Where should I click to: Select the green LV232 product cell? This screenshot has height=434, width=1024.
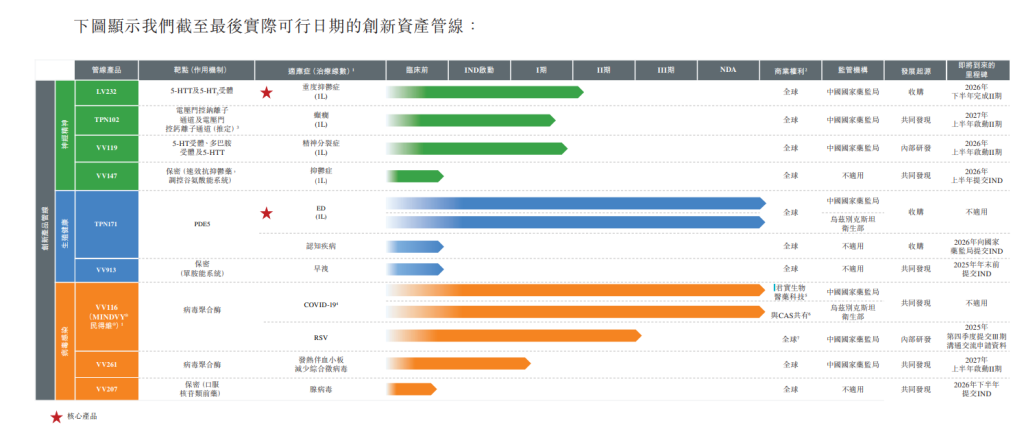click(107, 92)
